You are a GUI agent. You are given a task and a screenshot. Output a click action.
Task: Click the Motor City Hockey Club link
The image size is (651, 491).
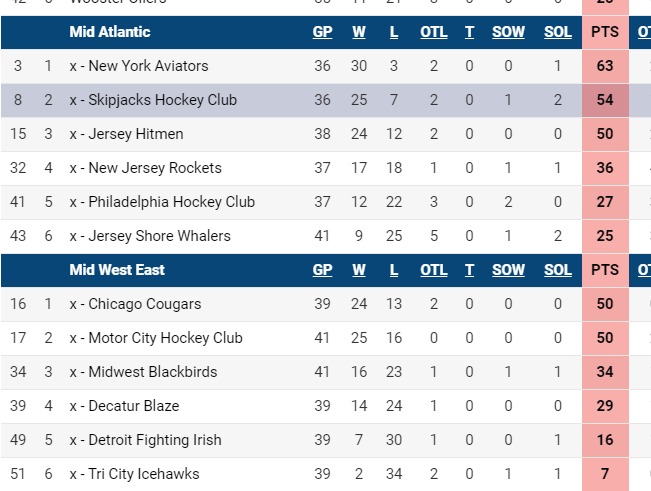click(x=165, y=338)
